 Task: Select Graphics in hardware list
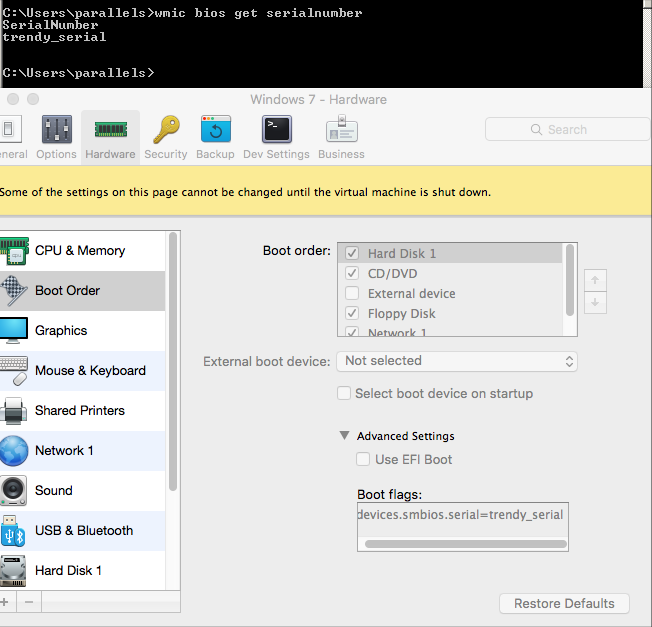point(82,331)
